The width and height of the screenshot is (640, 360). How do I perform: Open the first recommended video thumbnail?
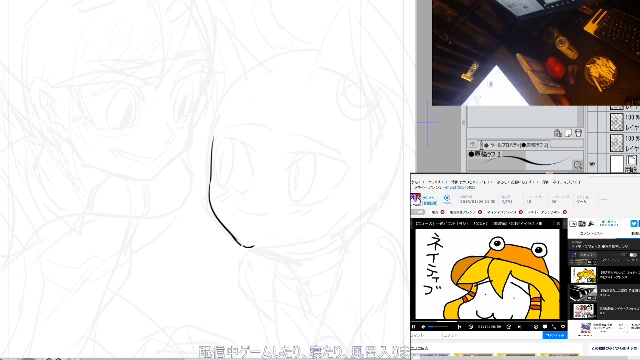click(583, 275)
